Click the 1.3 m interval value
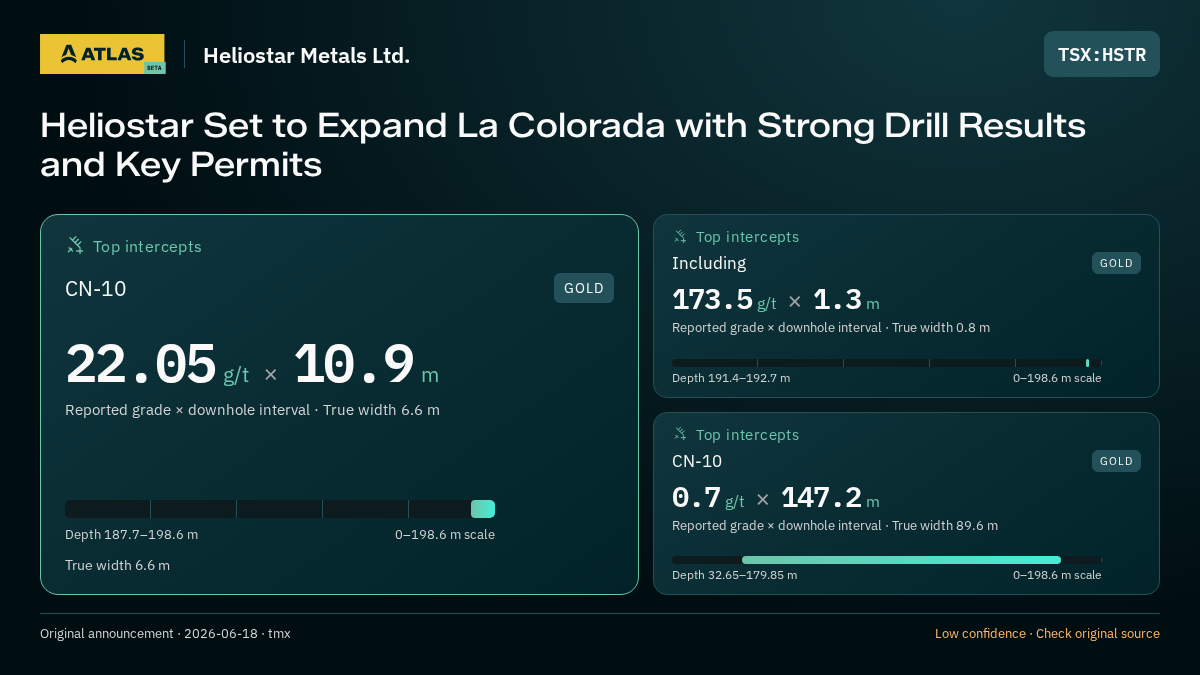This screenshot has height=675, width=1200. (x=846, y=300)
